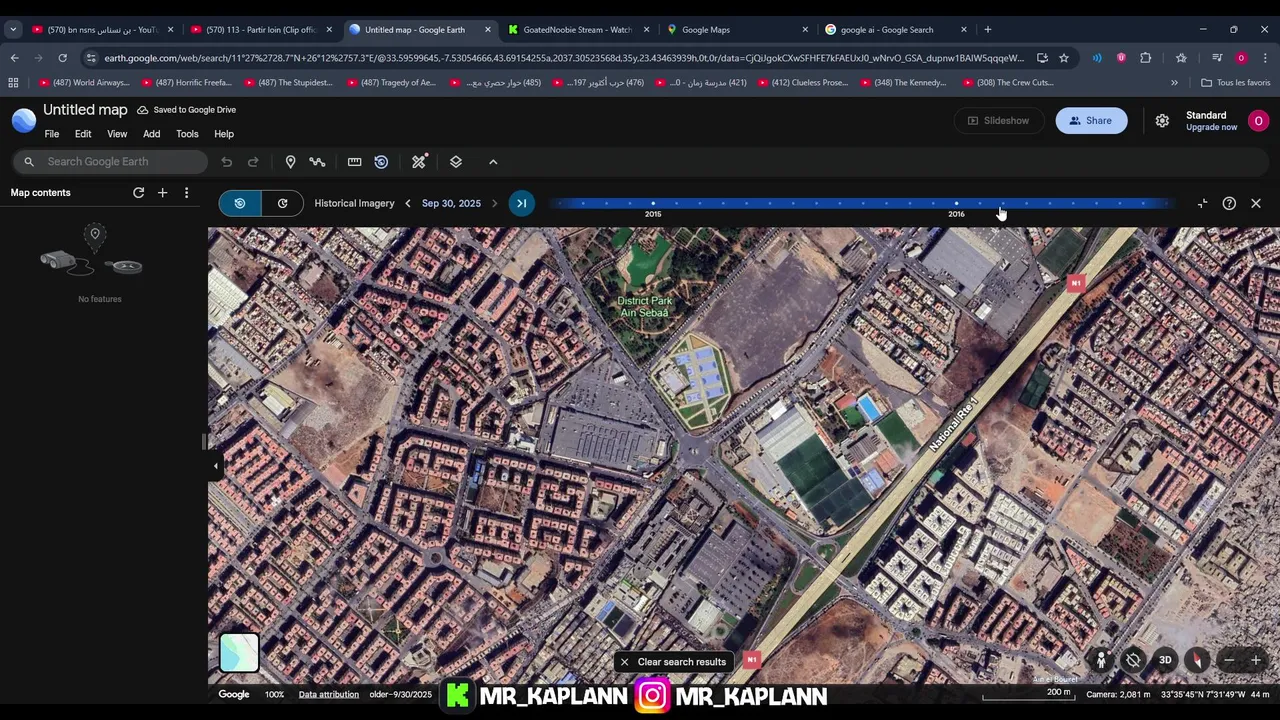The image size is (1280, 720).
Task: Select the 2016 marker on the timeline
Action: pos(956,204)
